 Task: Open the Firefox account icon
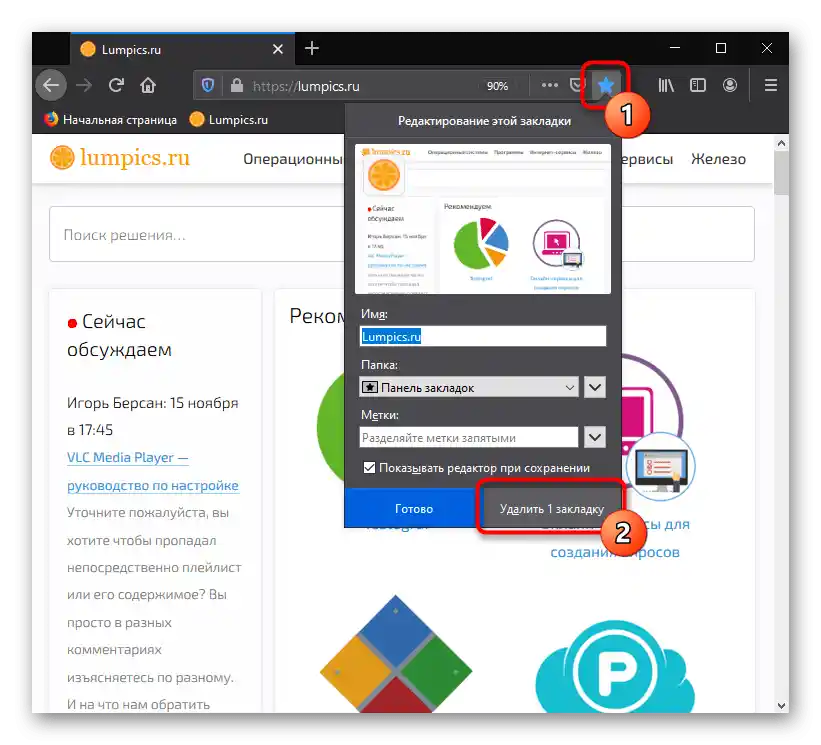[x=729, y=85]
